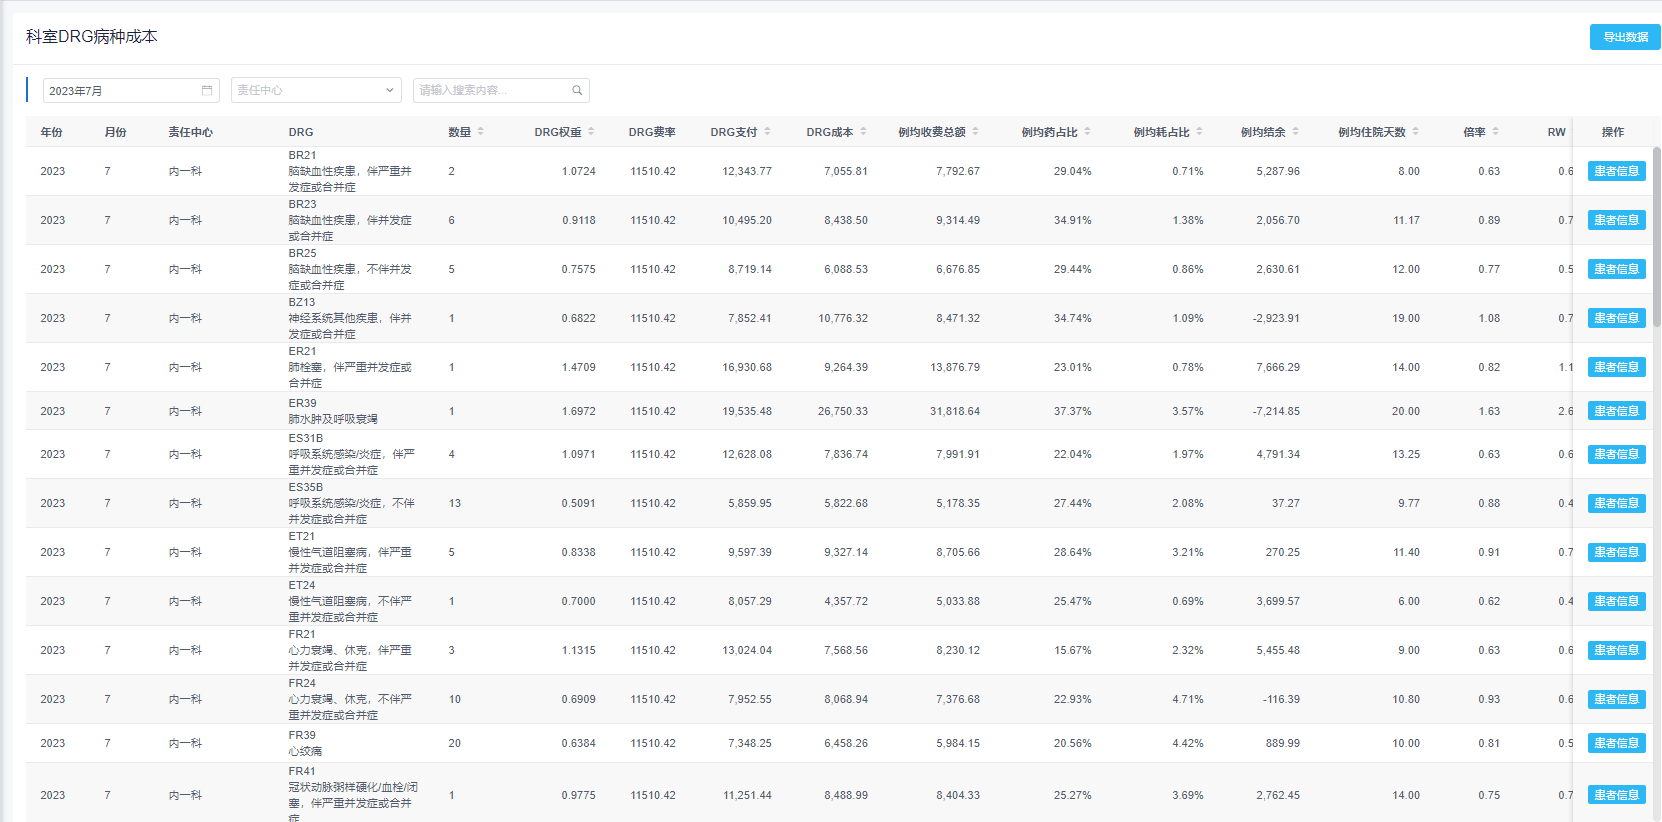Open 患者信息 for the BR21 row
The width and height of the screenshot is (1662, 822).
click(x=1616, y=171)
